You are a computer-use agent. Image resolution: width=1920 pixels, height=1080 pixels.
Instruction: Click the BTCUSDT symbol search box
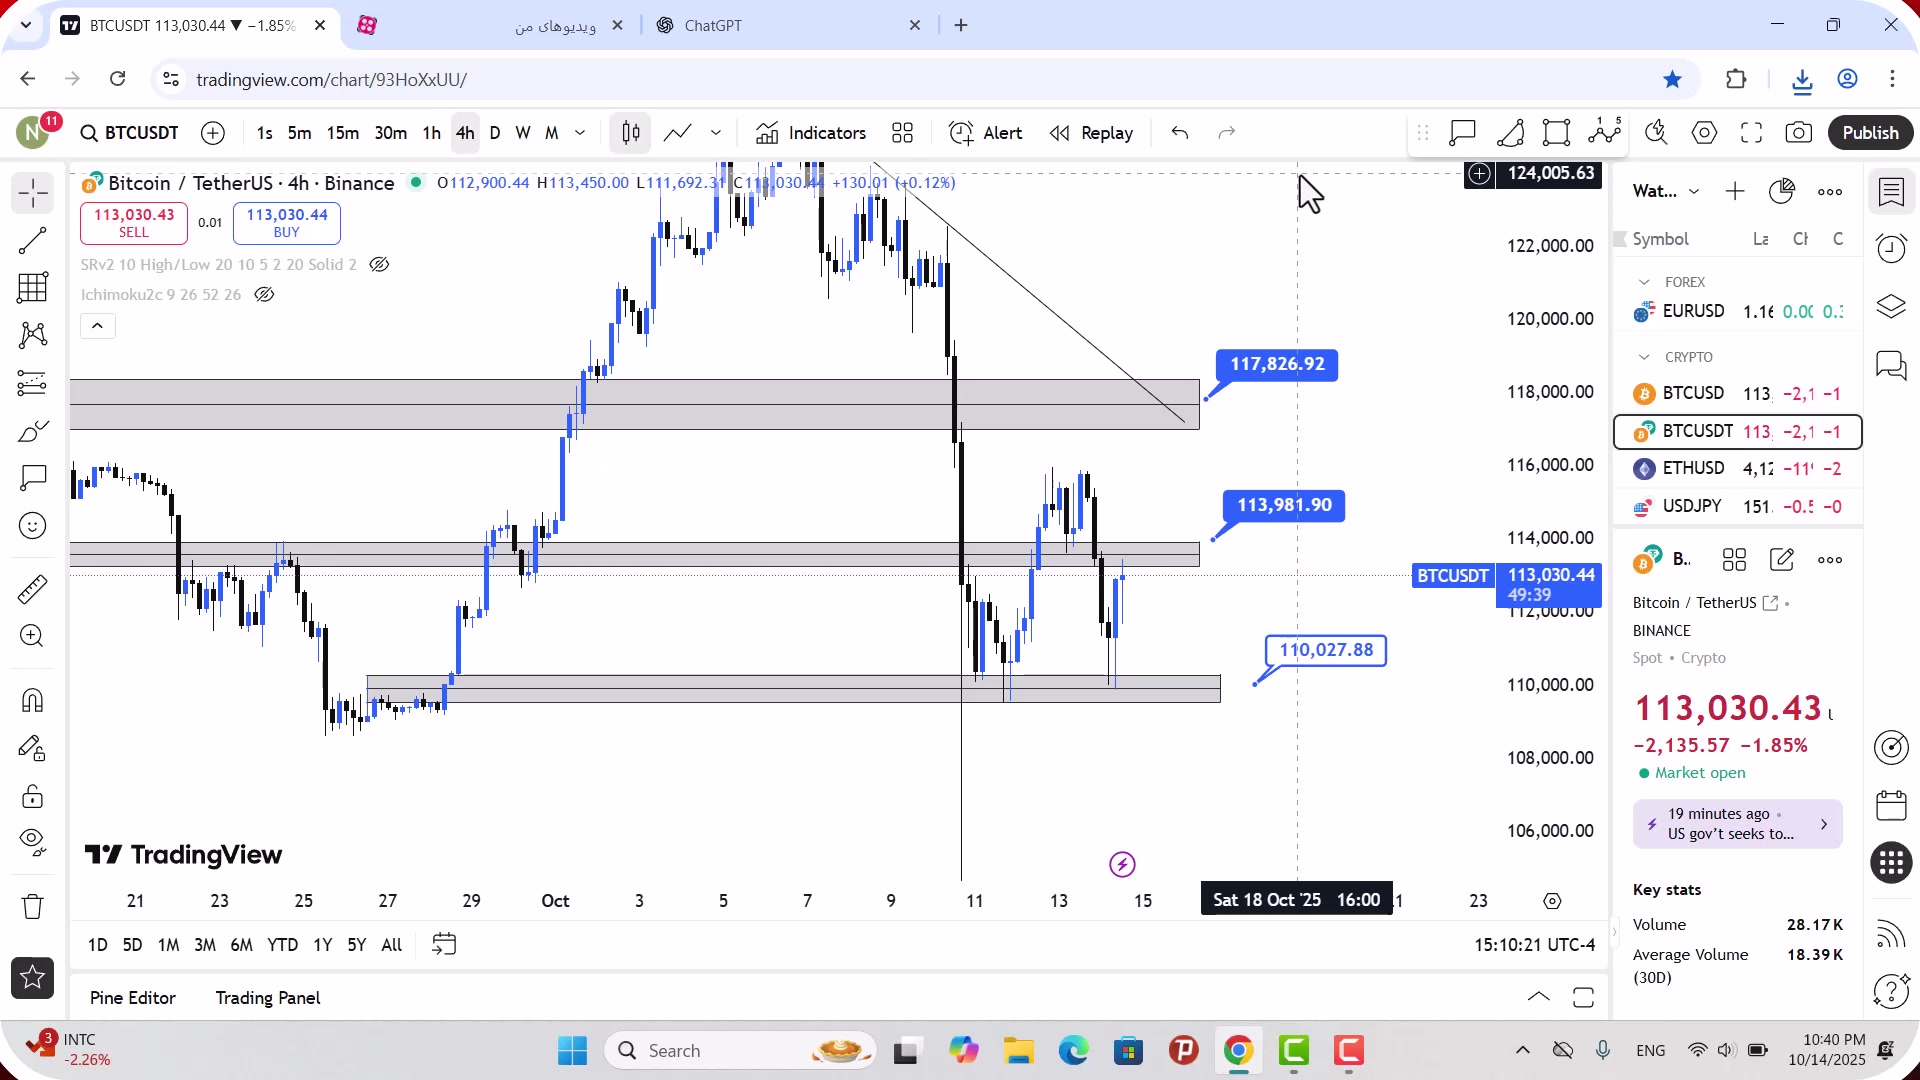(x=130, y=133)
